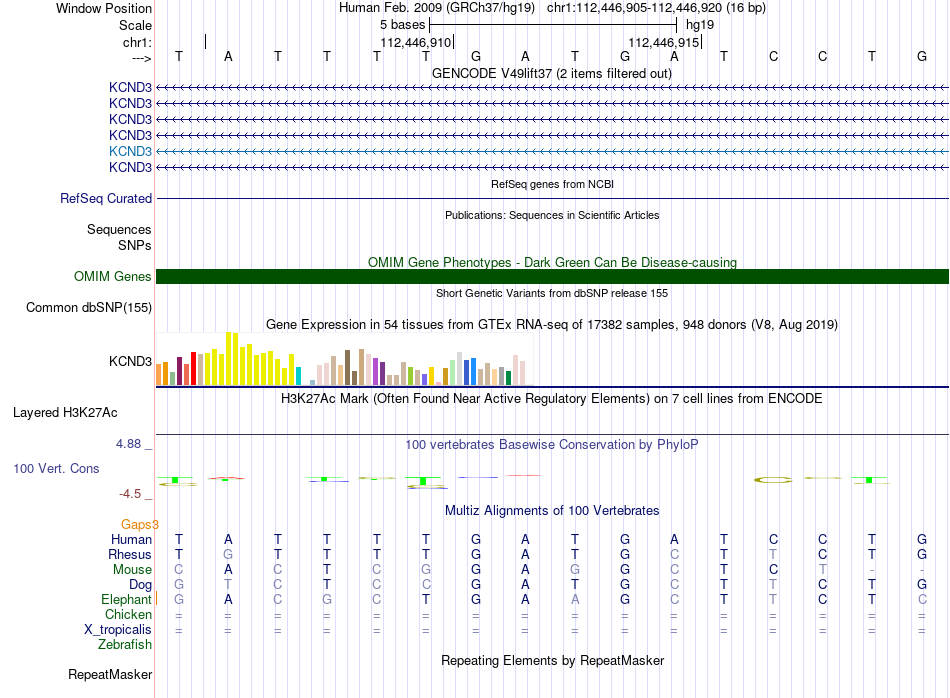Click the Zebrafish species label
Screen dimensions: 950x698
coord(125,645)
